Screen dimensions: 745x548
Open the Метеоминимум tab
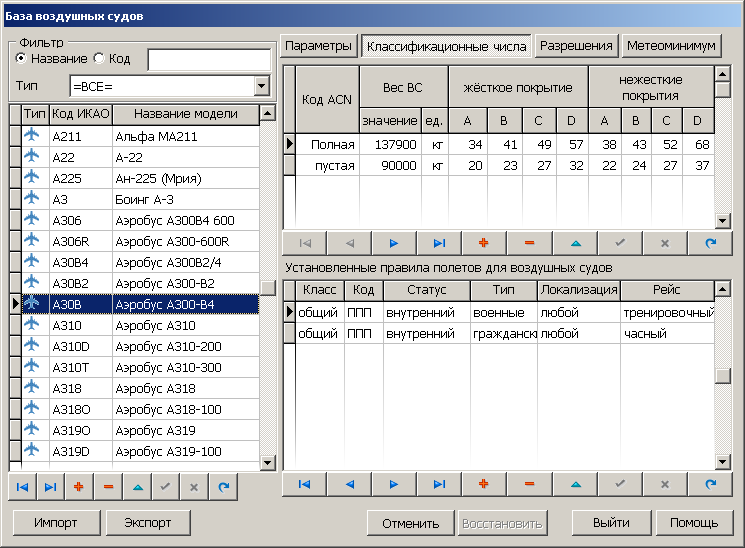pos(671,46)
